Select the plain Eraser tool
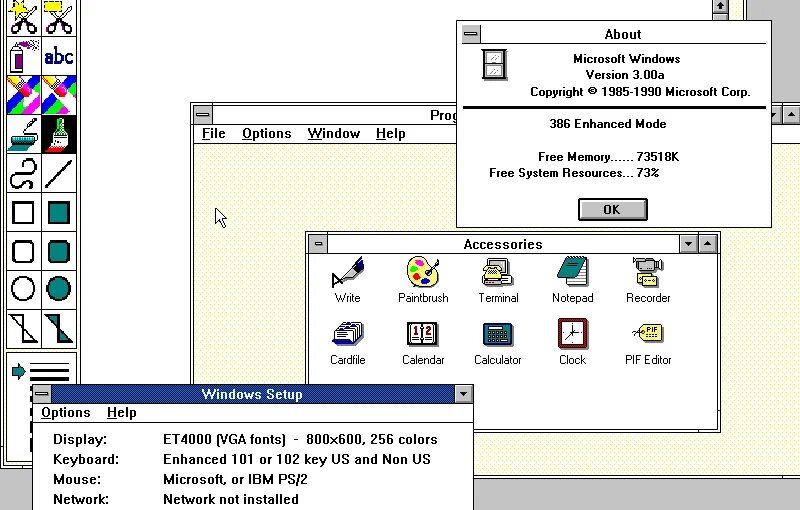Viewport: 800px width, 510px height. pos(59,95)
